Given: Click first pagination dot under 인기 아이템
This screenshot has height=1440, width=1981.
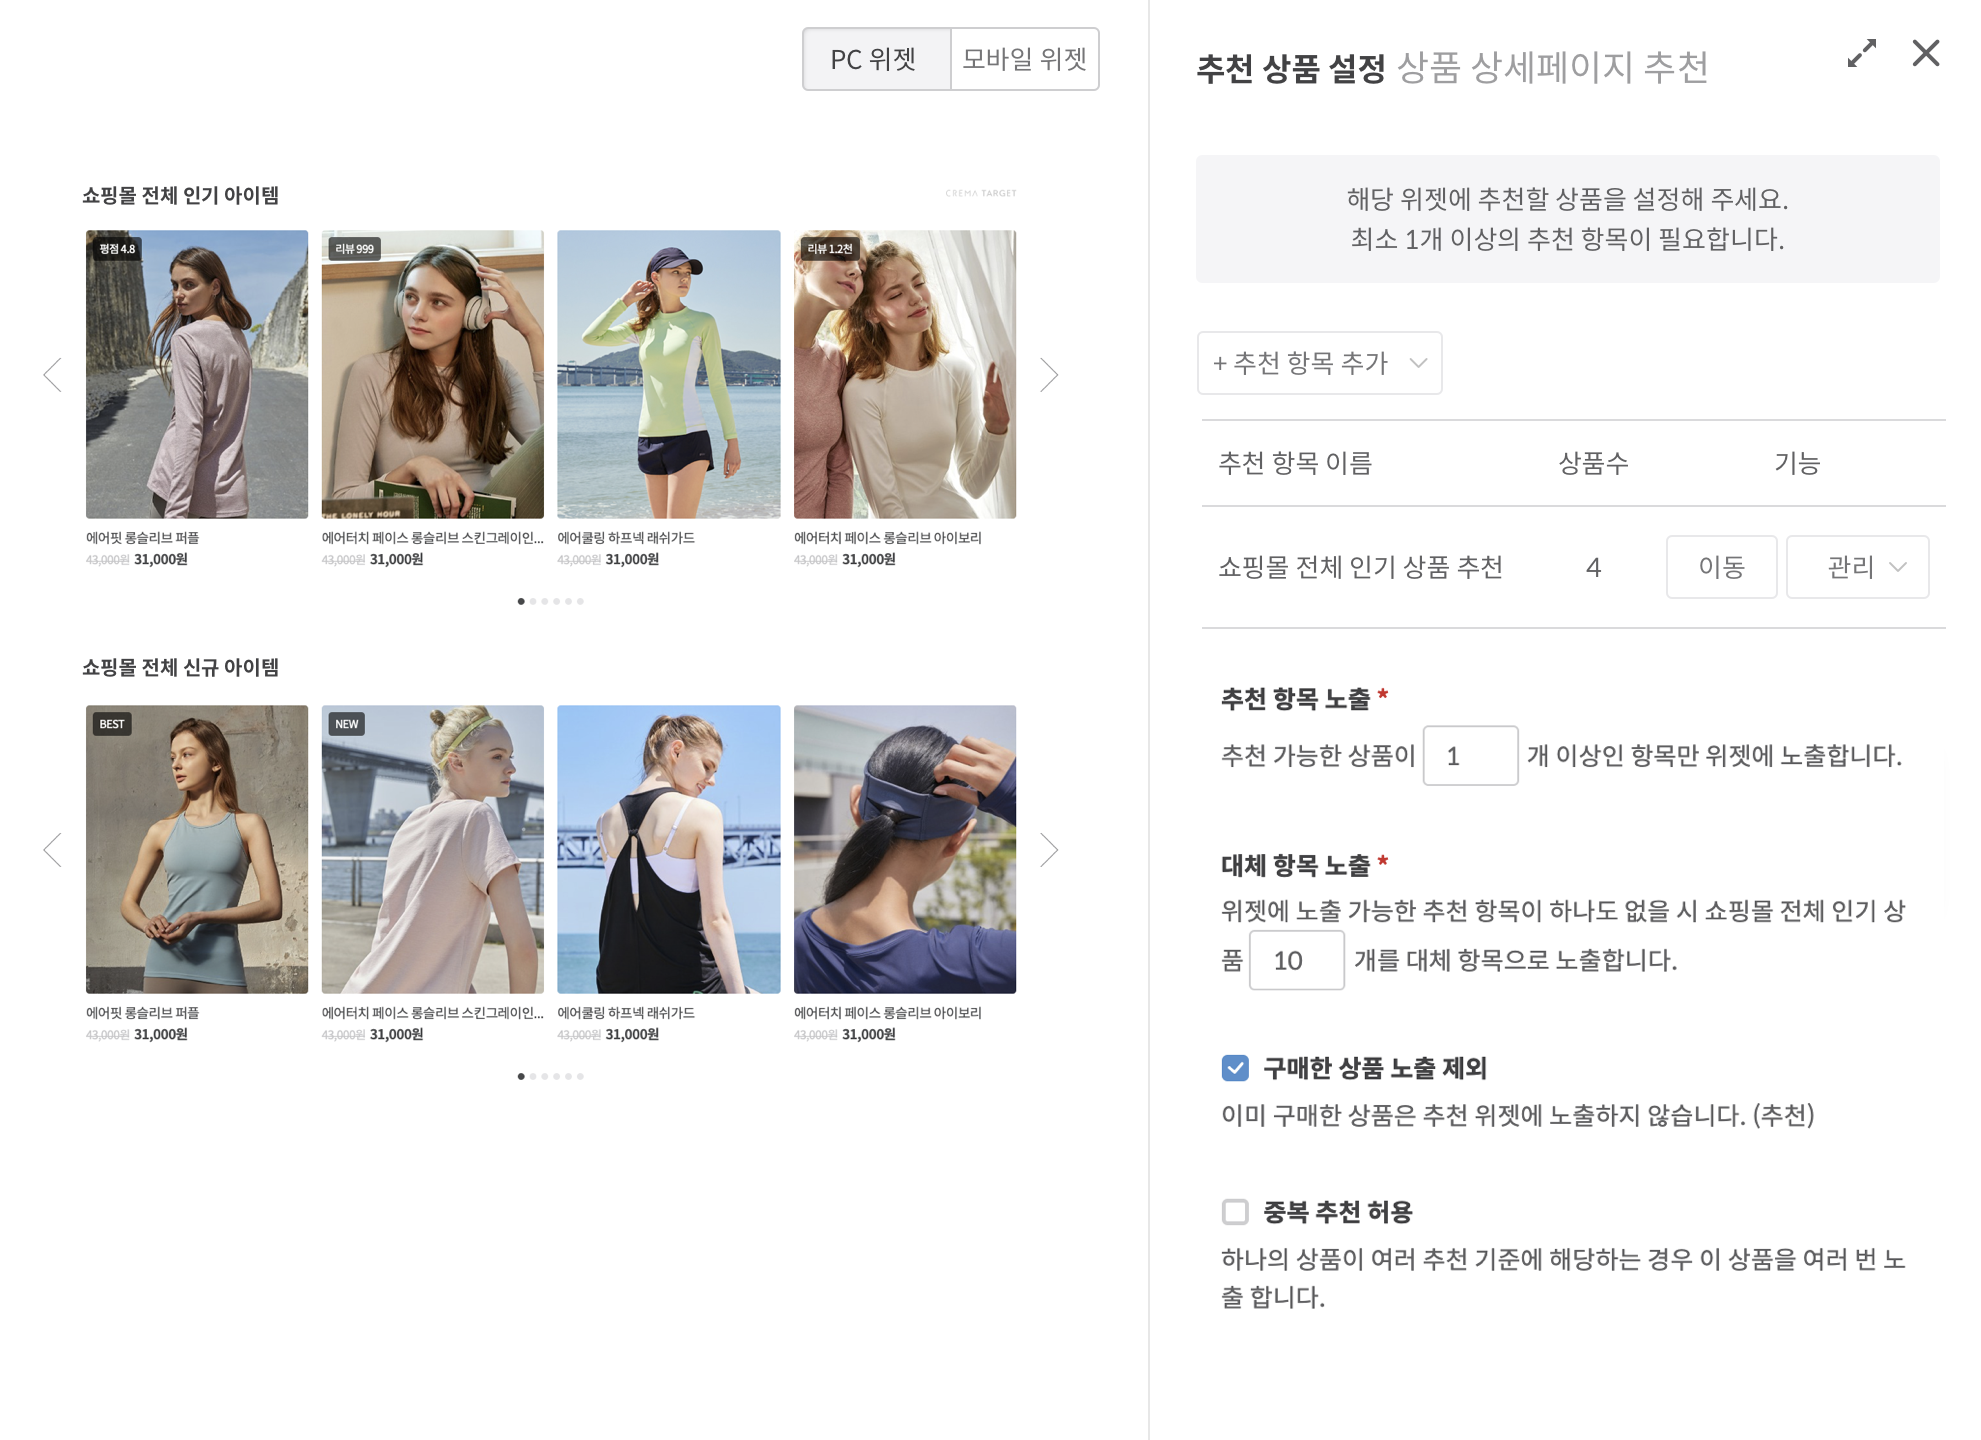Looking at the screenshot, I should 521,601.
